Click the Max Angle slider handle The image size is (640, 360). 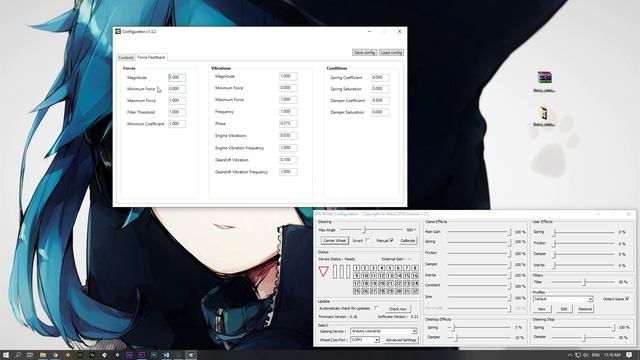[x=365, y=230]
